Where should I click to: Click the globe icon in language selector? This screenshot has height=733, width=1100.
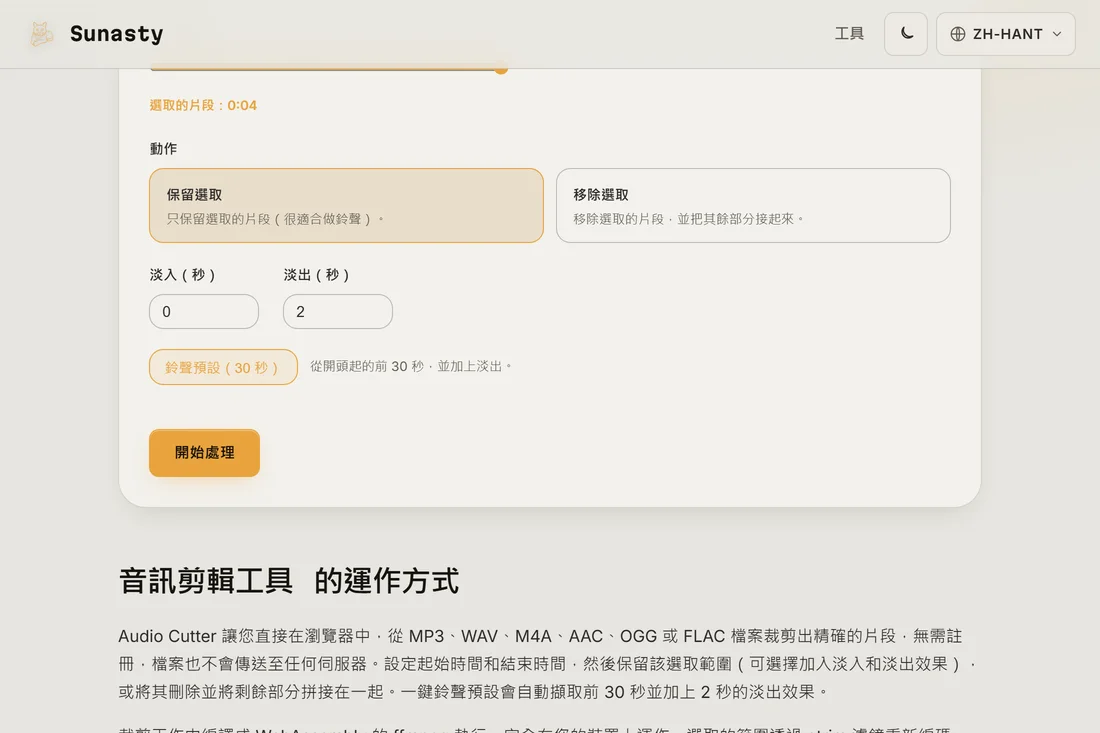pyautogui.click(x=958, y=34)
